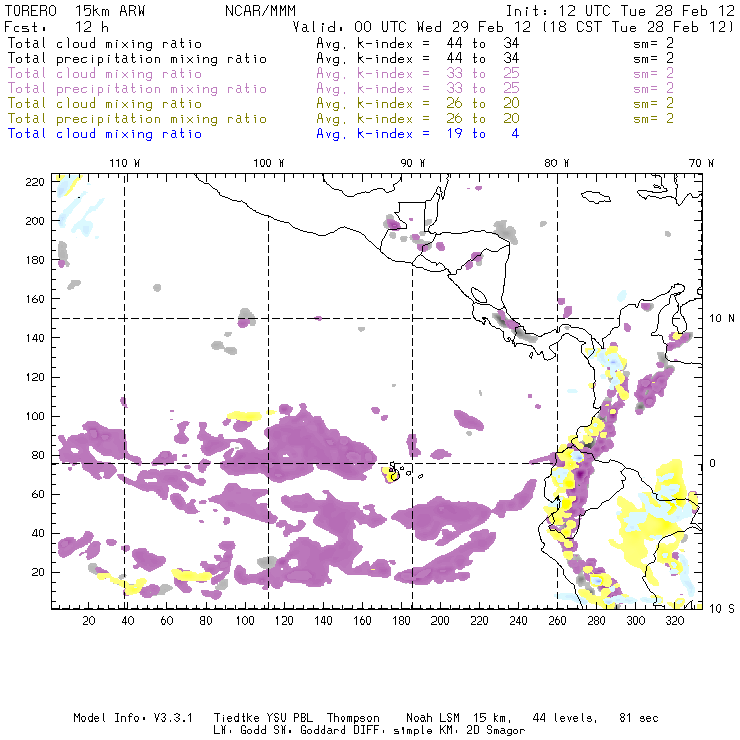Click the "Noah LSM" text

click(433, 718)
